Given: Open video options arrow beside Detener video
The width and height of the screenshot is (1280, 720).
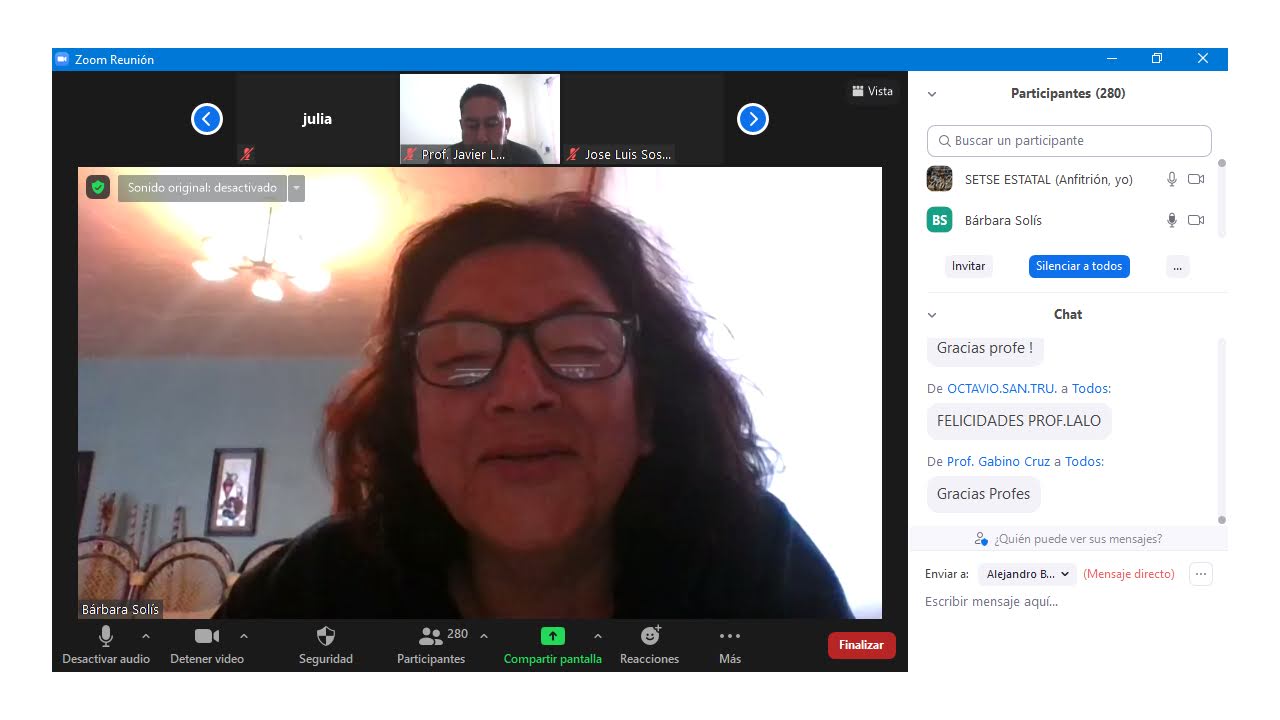Looking at the screenshot, I should [x=244, y=636].
